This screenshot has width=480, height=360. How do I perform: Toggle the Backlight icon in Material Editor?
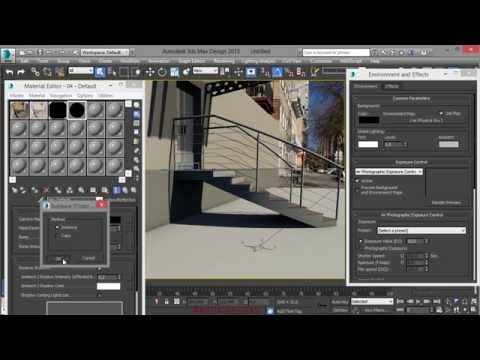pos(137,114)
